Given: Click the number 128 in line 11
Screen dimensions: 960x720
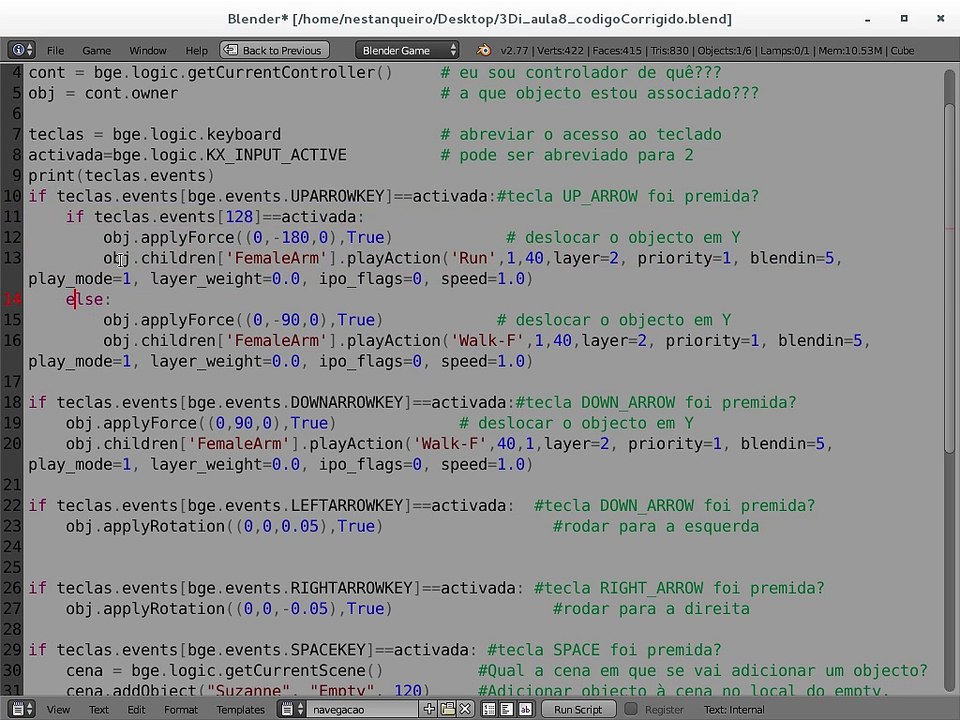Looking at the screenshot, I should (239, 217).
